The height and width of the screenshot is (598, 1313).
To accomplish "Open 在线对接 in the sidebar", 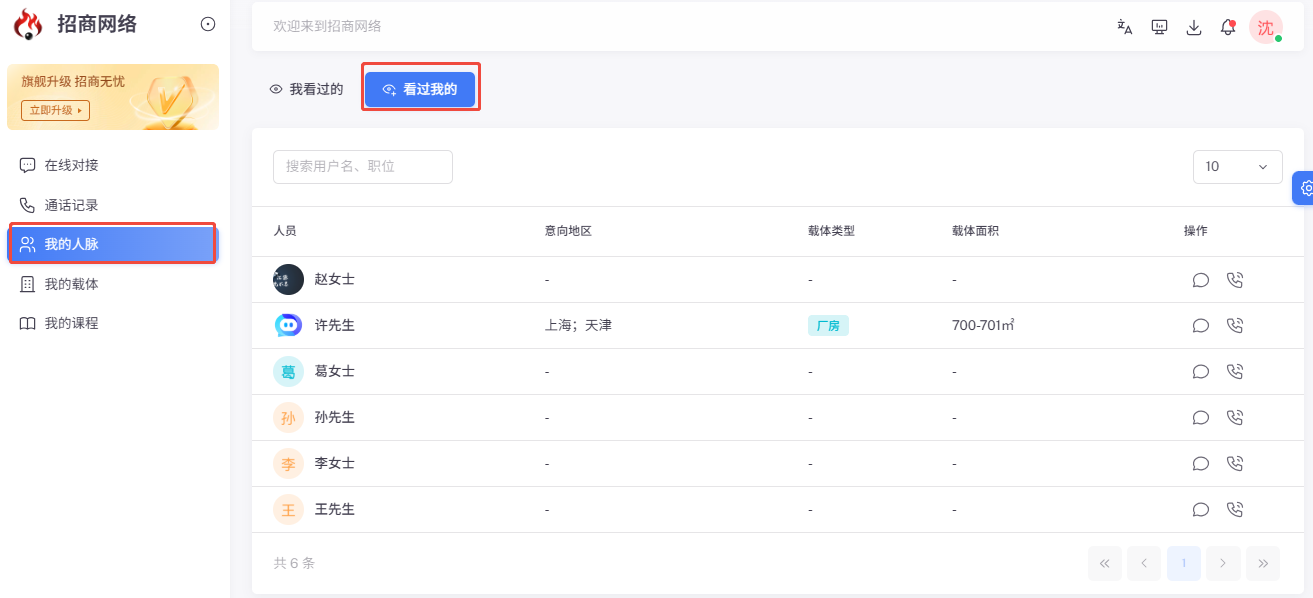I will (x=113, y=165).
